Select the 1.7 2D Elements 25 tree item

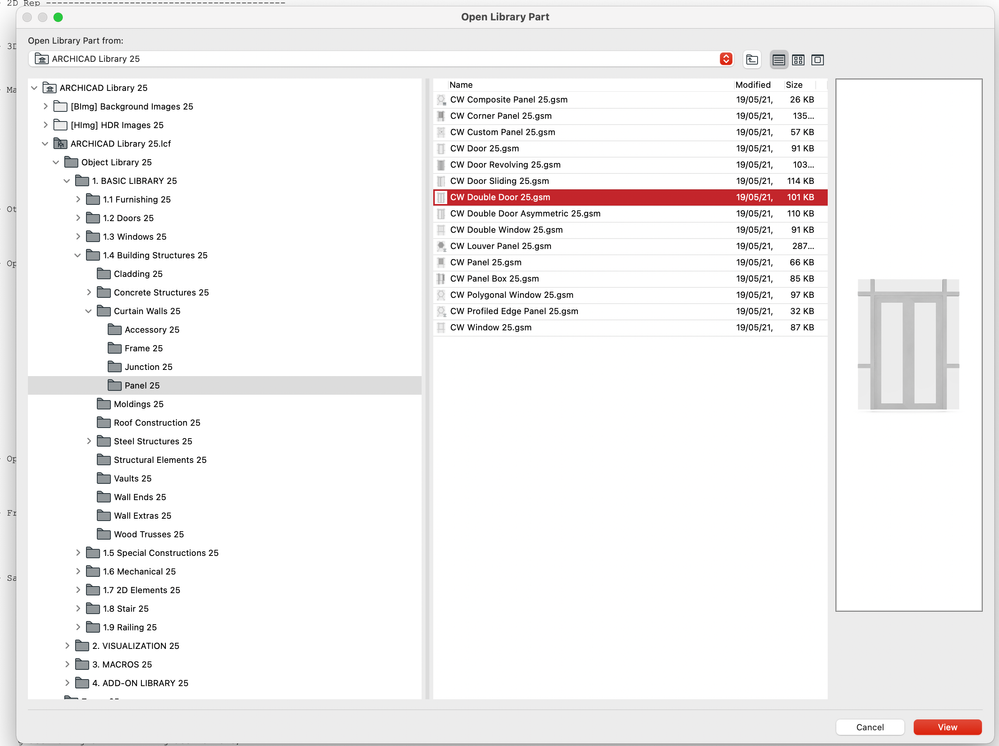141,590
